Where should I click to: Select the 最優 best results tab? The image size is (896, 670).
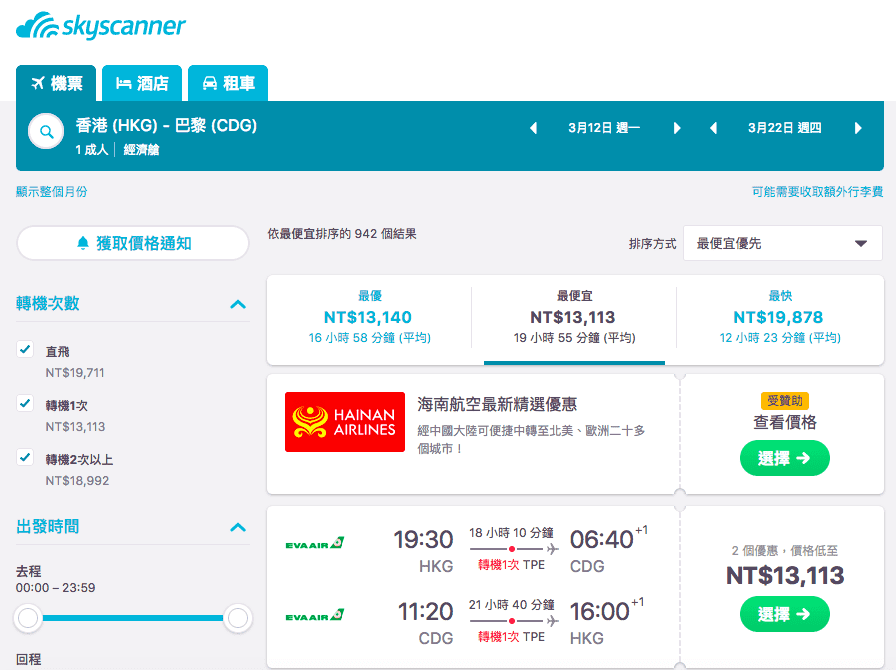[369, 317]
